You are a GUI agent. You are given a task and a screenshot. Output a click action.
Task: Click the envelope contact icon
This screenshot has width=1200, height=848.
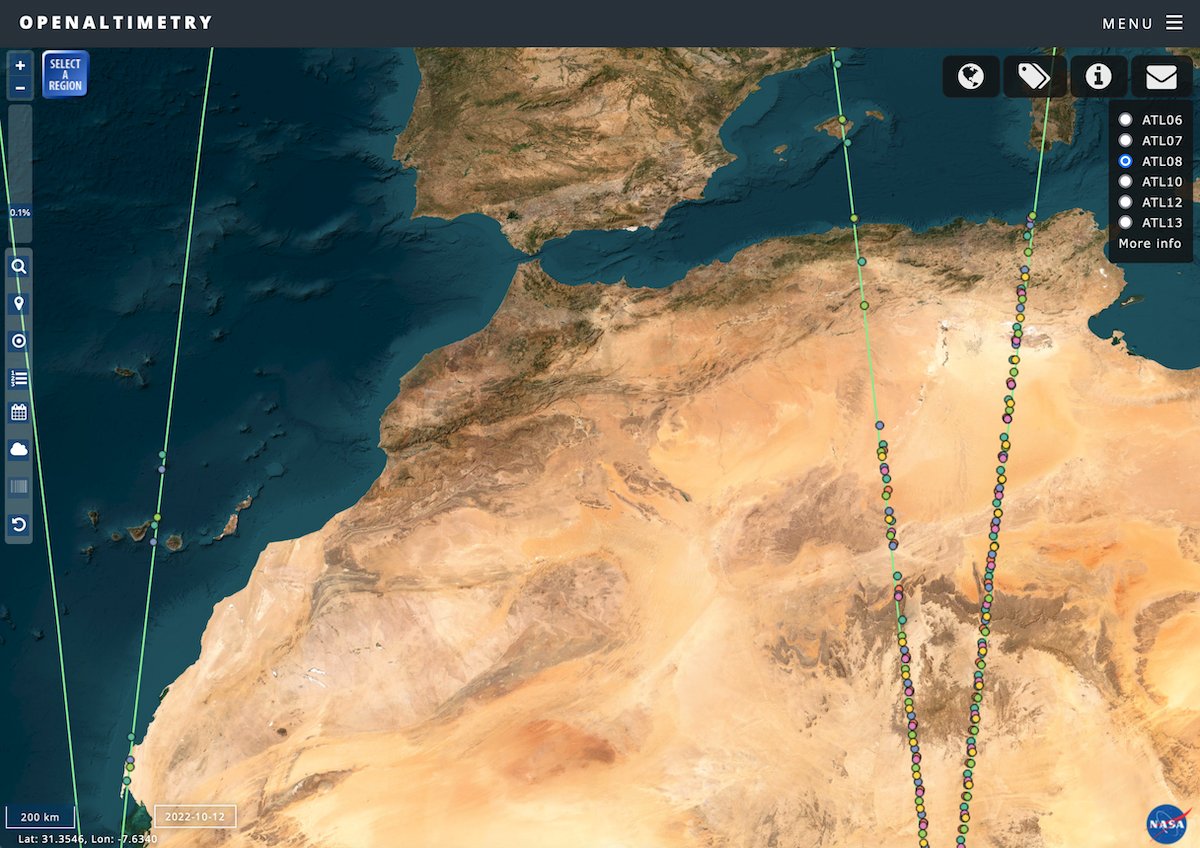[x=1161, y=76]
